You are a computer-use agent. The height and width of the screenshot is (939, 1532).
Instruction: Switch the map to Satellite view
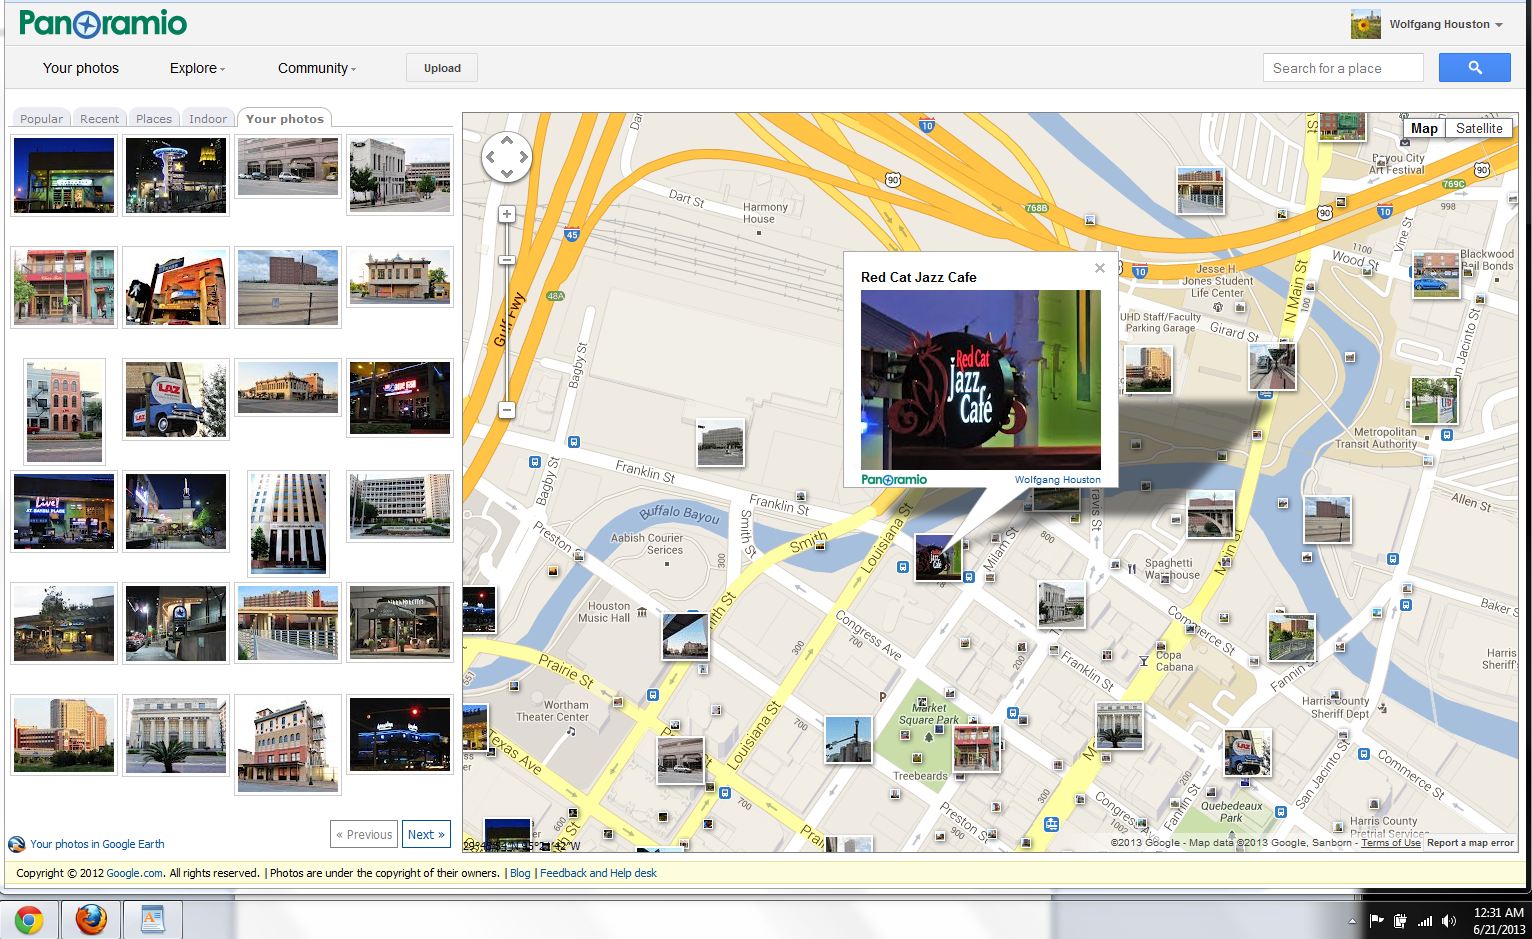pyautogui.click(x=1479, y=128)
